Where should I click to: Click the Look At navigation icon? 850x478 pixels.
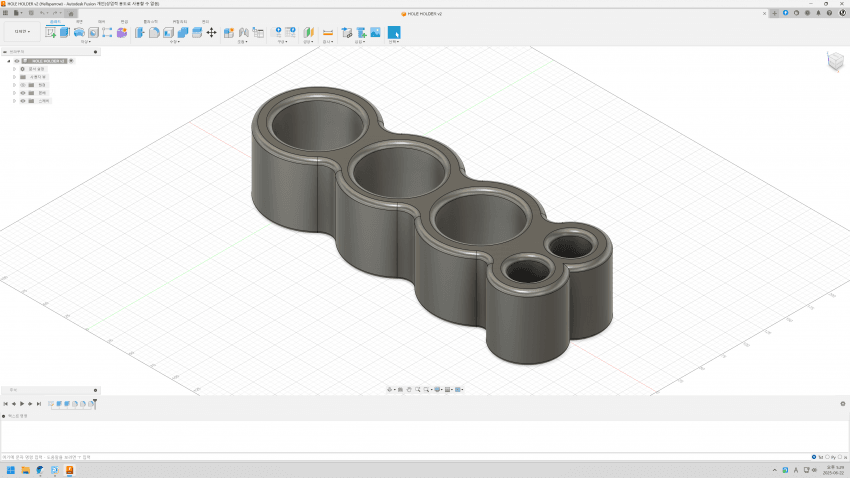tap(400, 390)
